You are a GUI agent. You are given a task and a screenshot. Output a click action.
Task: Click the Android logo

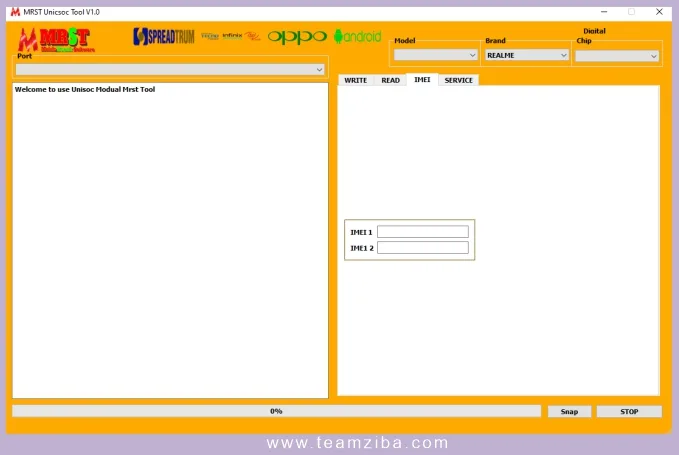[x=358, y=36]
